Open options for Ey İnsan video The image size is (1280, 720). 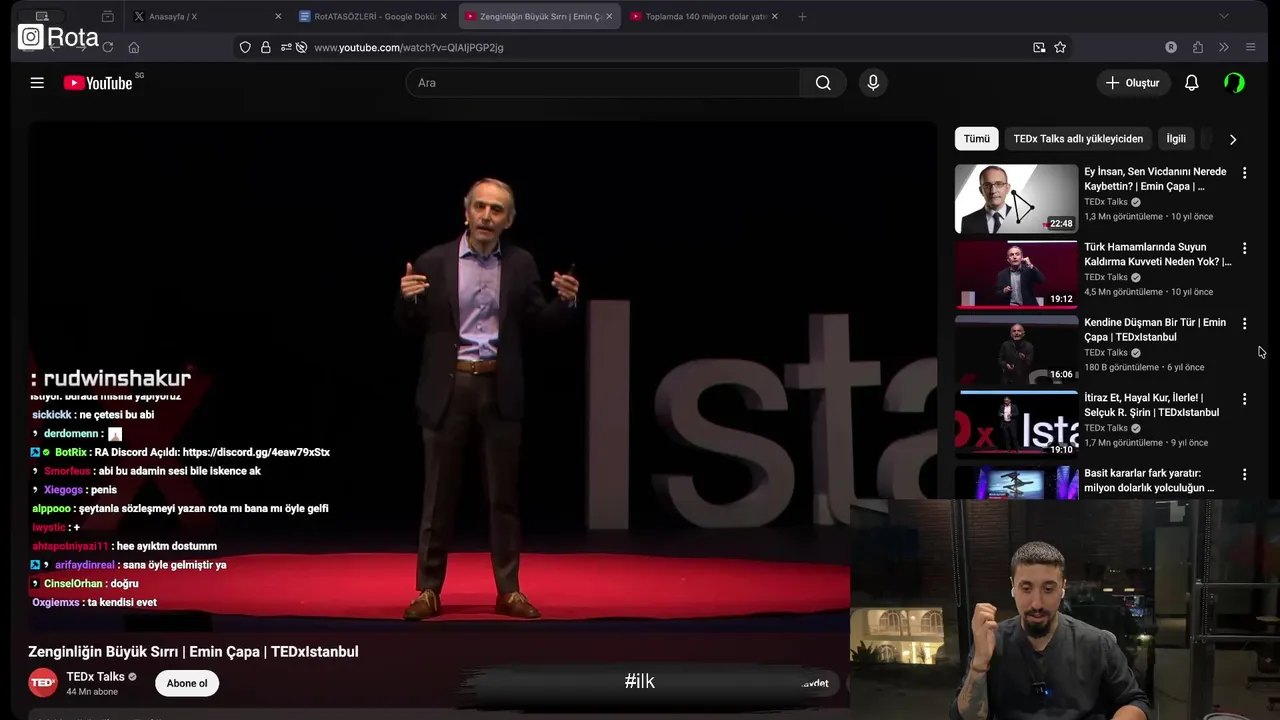pos(1244,173)
